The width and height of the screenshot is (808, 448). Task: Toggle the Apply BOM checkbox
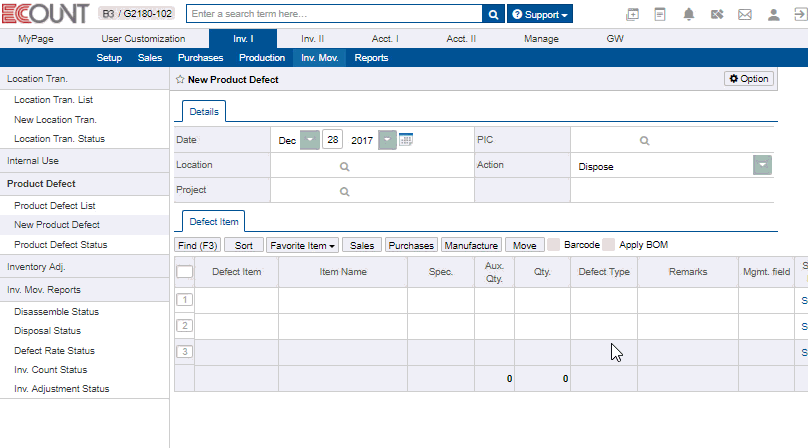[609, 245]
